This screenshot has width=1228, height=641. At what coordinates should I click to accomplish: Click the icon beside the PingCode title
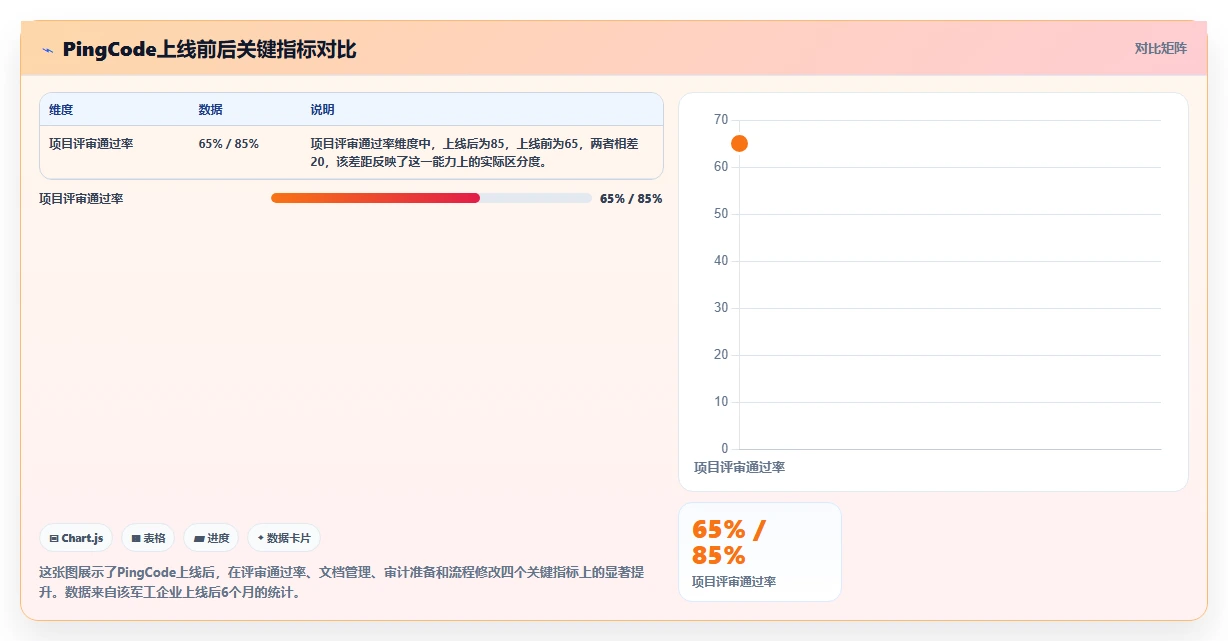click(47, 50)
